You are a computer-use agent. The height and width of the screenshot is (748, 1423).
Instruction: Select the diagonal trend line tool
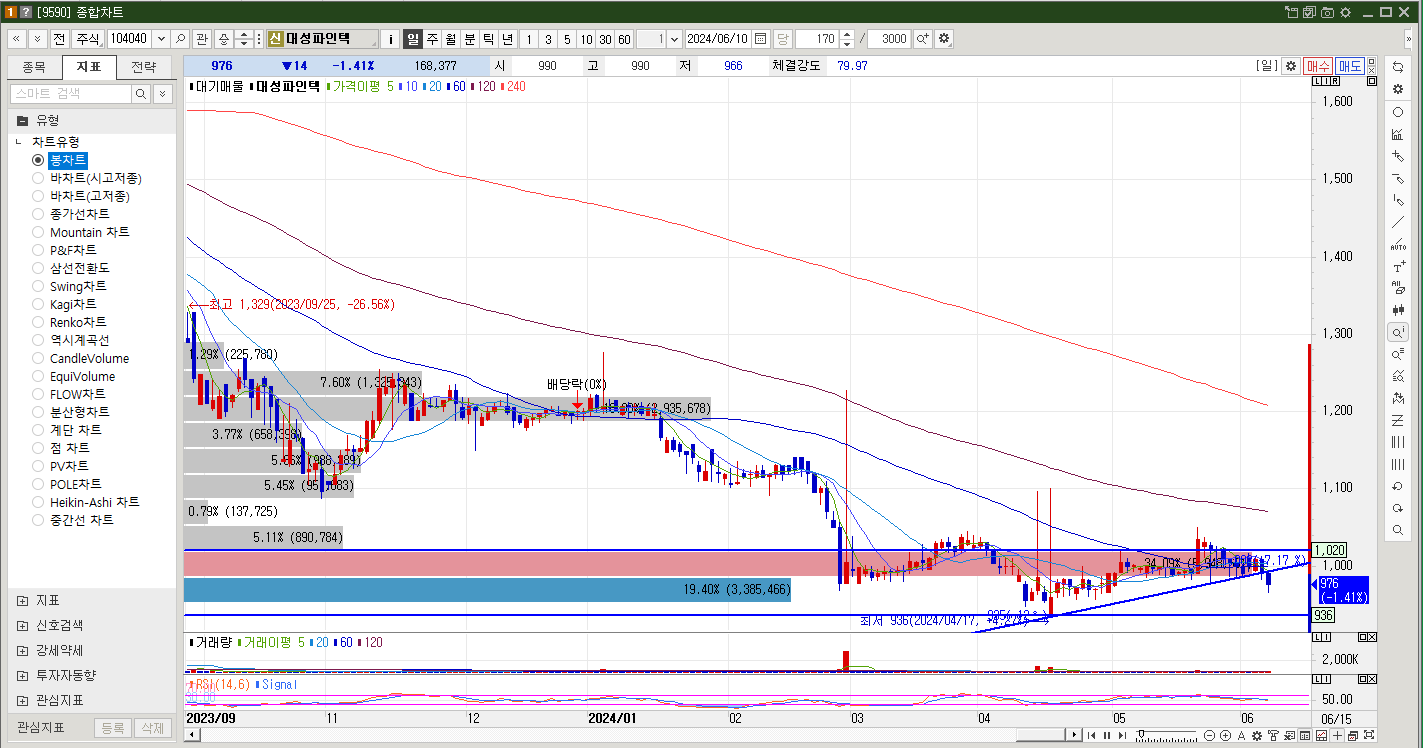point(1398,222)
